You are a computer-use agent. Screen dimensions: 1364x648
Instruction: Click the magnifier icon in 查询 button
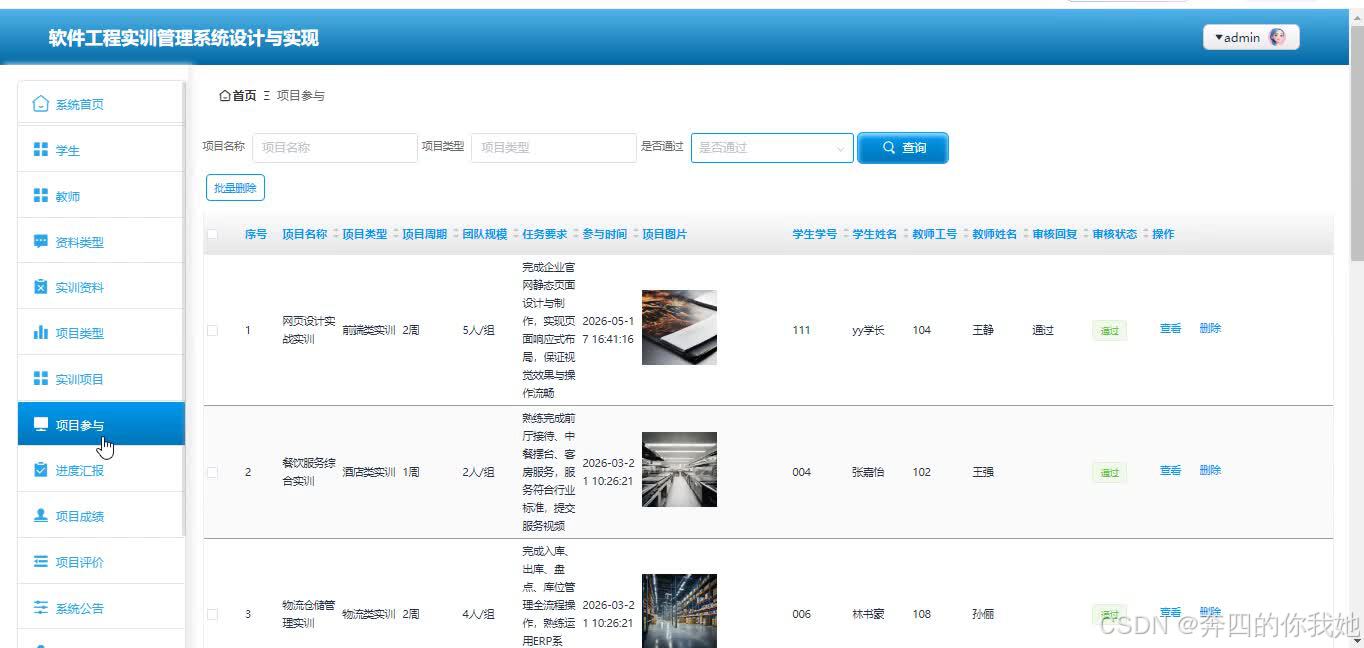(x=889, y=147)
